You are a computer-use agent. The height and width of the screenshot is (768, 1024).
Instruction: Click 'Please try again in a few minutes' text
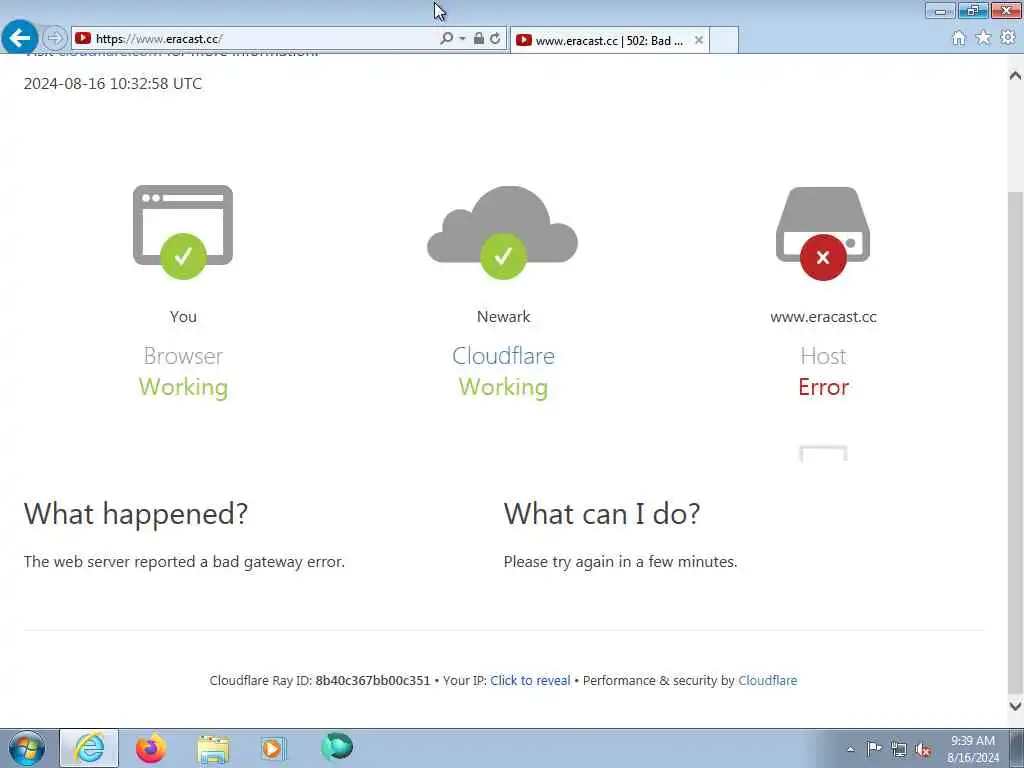pyautogui.click(x=620, y=562)
